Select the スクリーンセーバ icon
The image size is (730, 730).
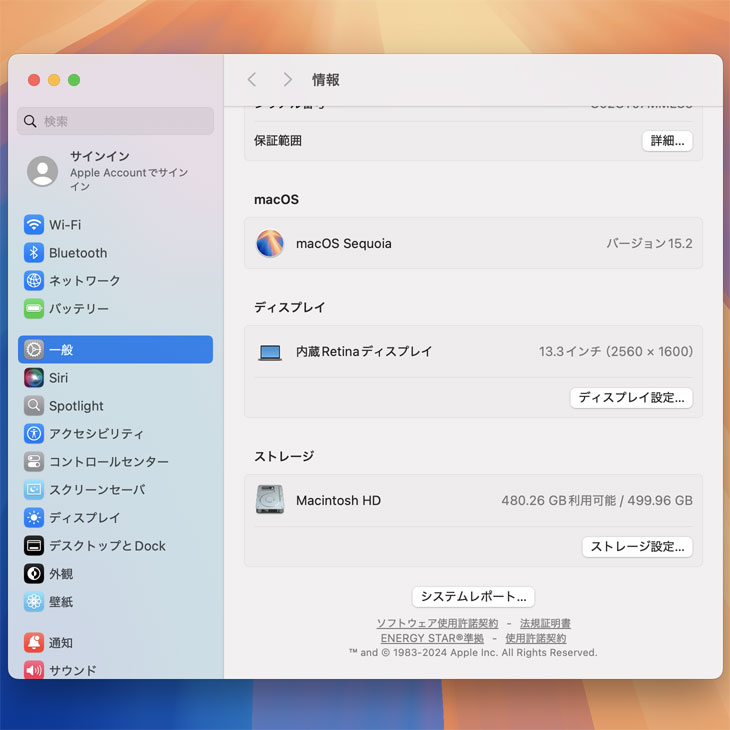tap(34, 489)
